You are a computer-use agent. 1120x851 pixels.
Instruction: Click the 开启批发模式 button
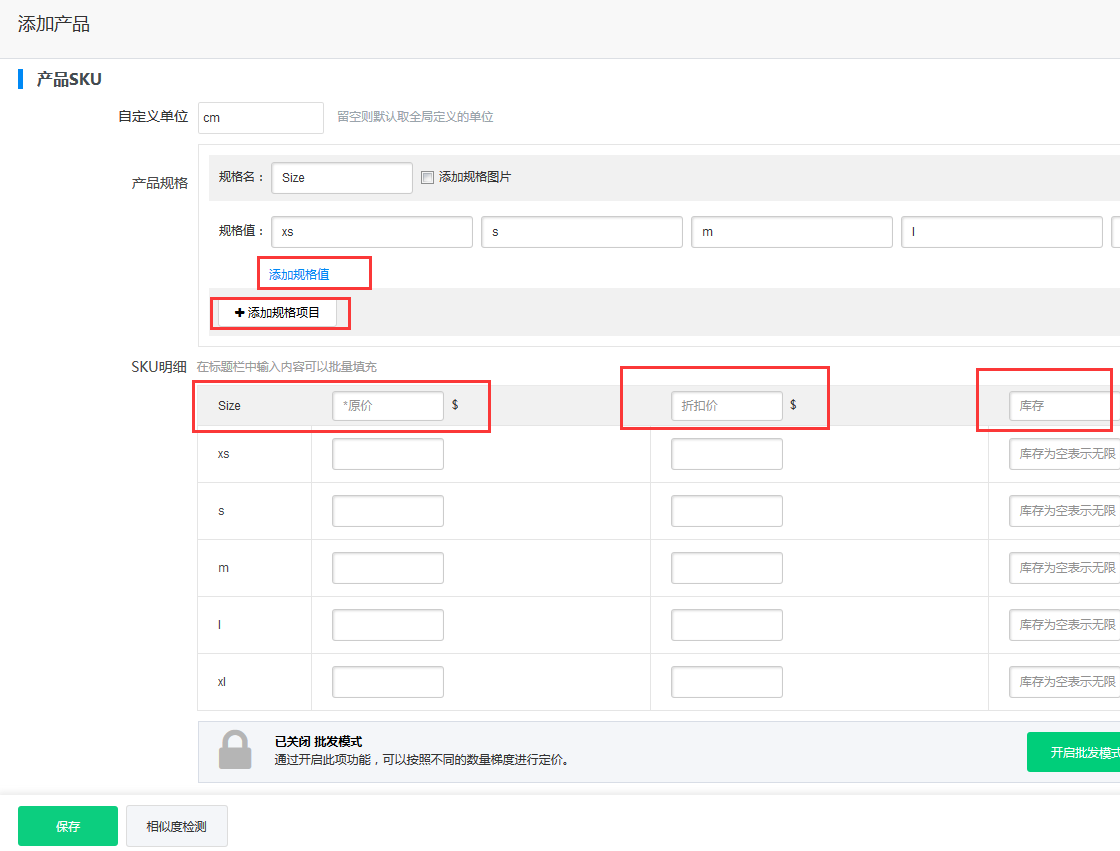[1075, 752]
